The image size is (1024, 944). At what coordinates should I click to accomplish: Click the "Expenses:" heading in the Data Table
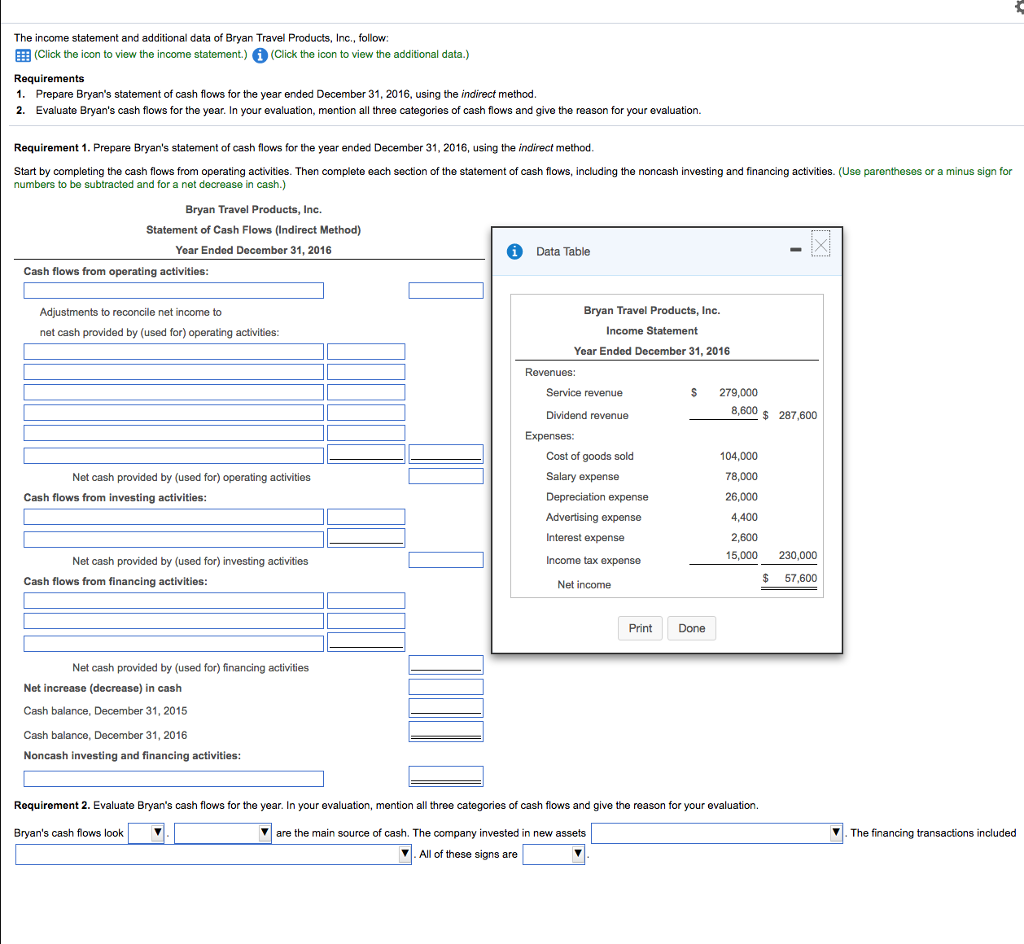coord(550,436)
